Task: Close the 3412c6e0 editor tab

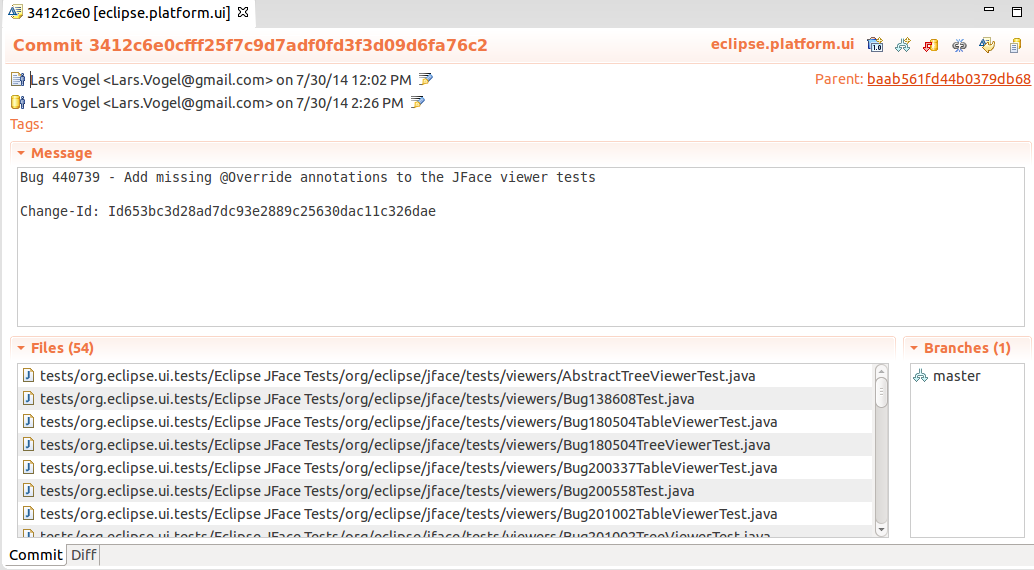Action: pos(243,12)
